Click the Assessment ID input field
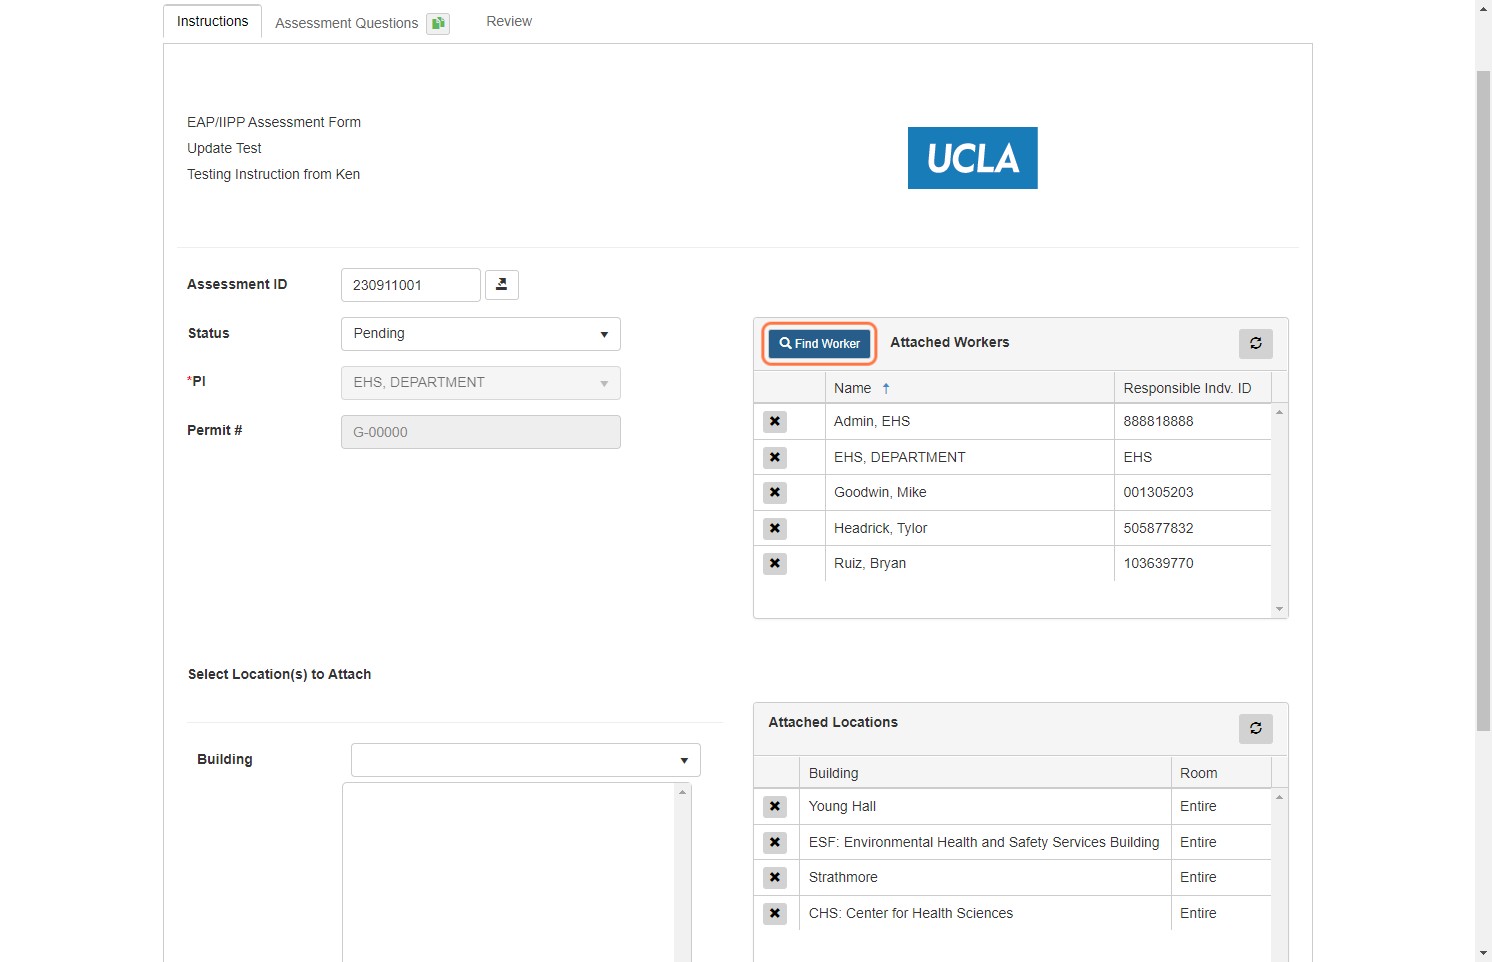 [x=411, y=285]
